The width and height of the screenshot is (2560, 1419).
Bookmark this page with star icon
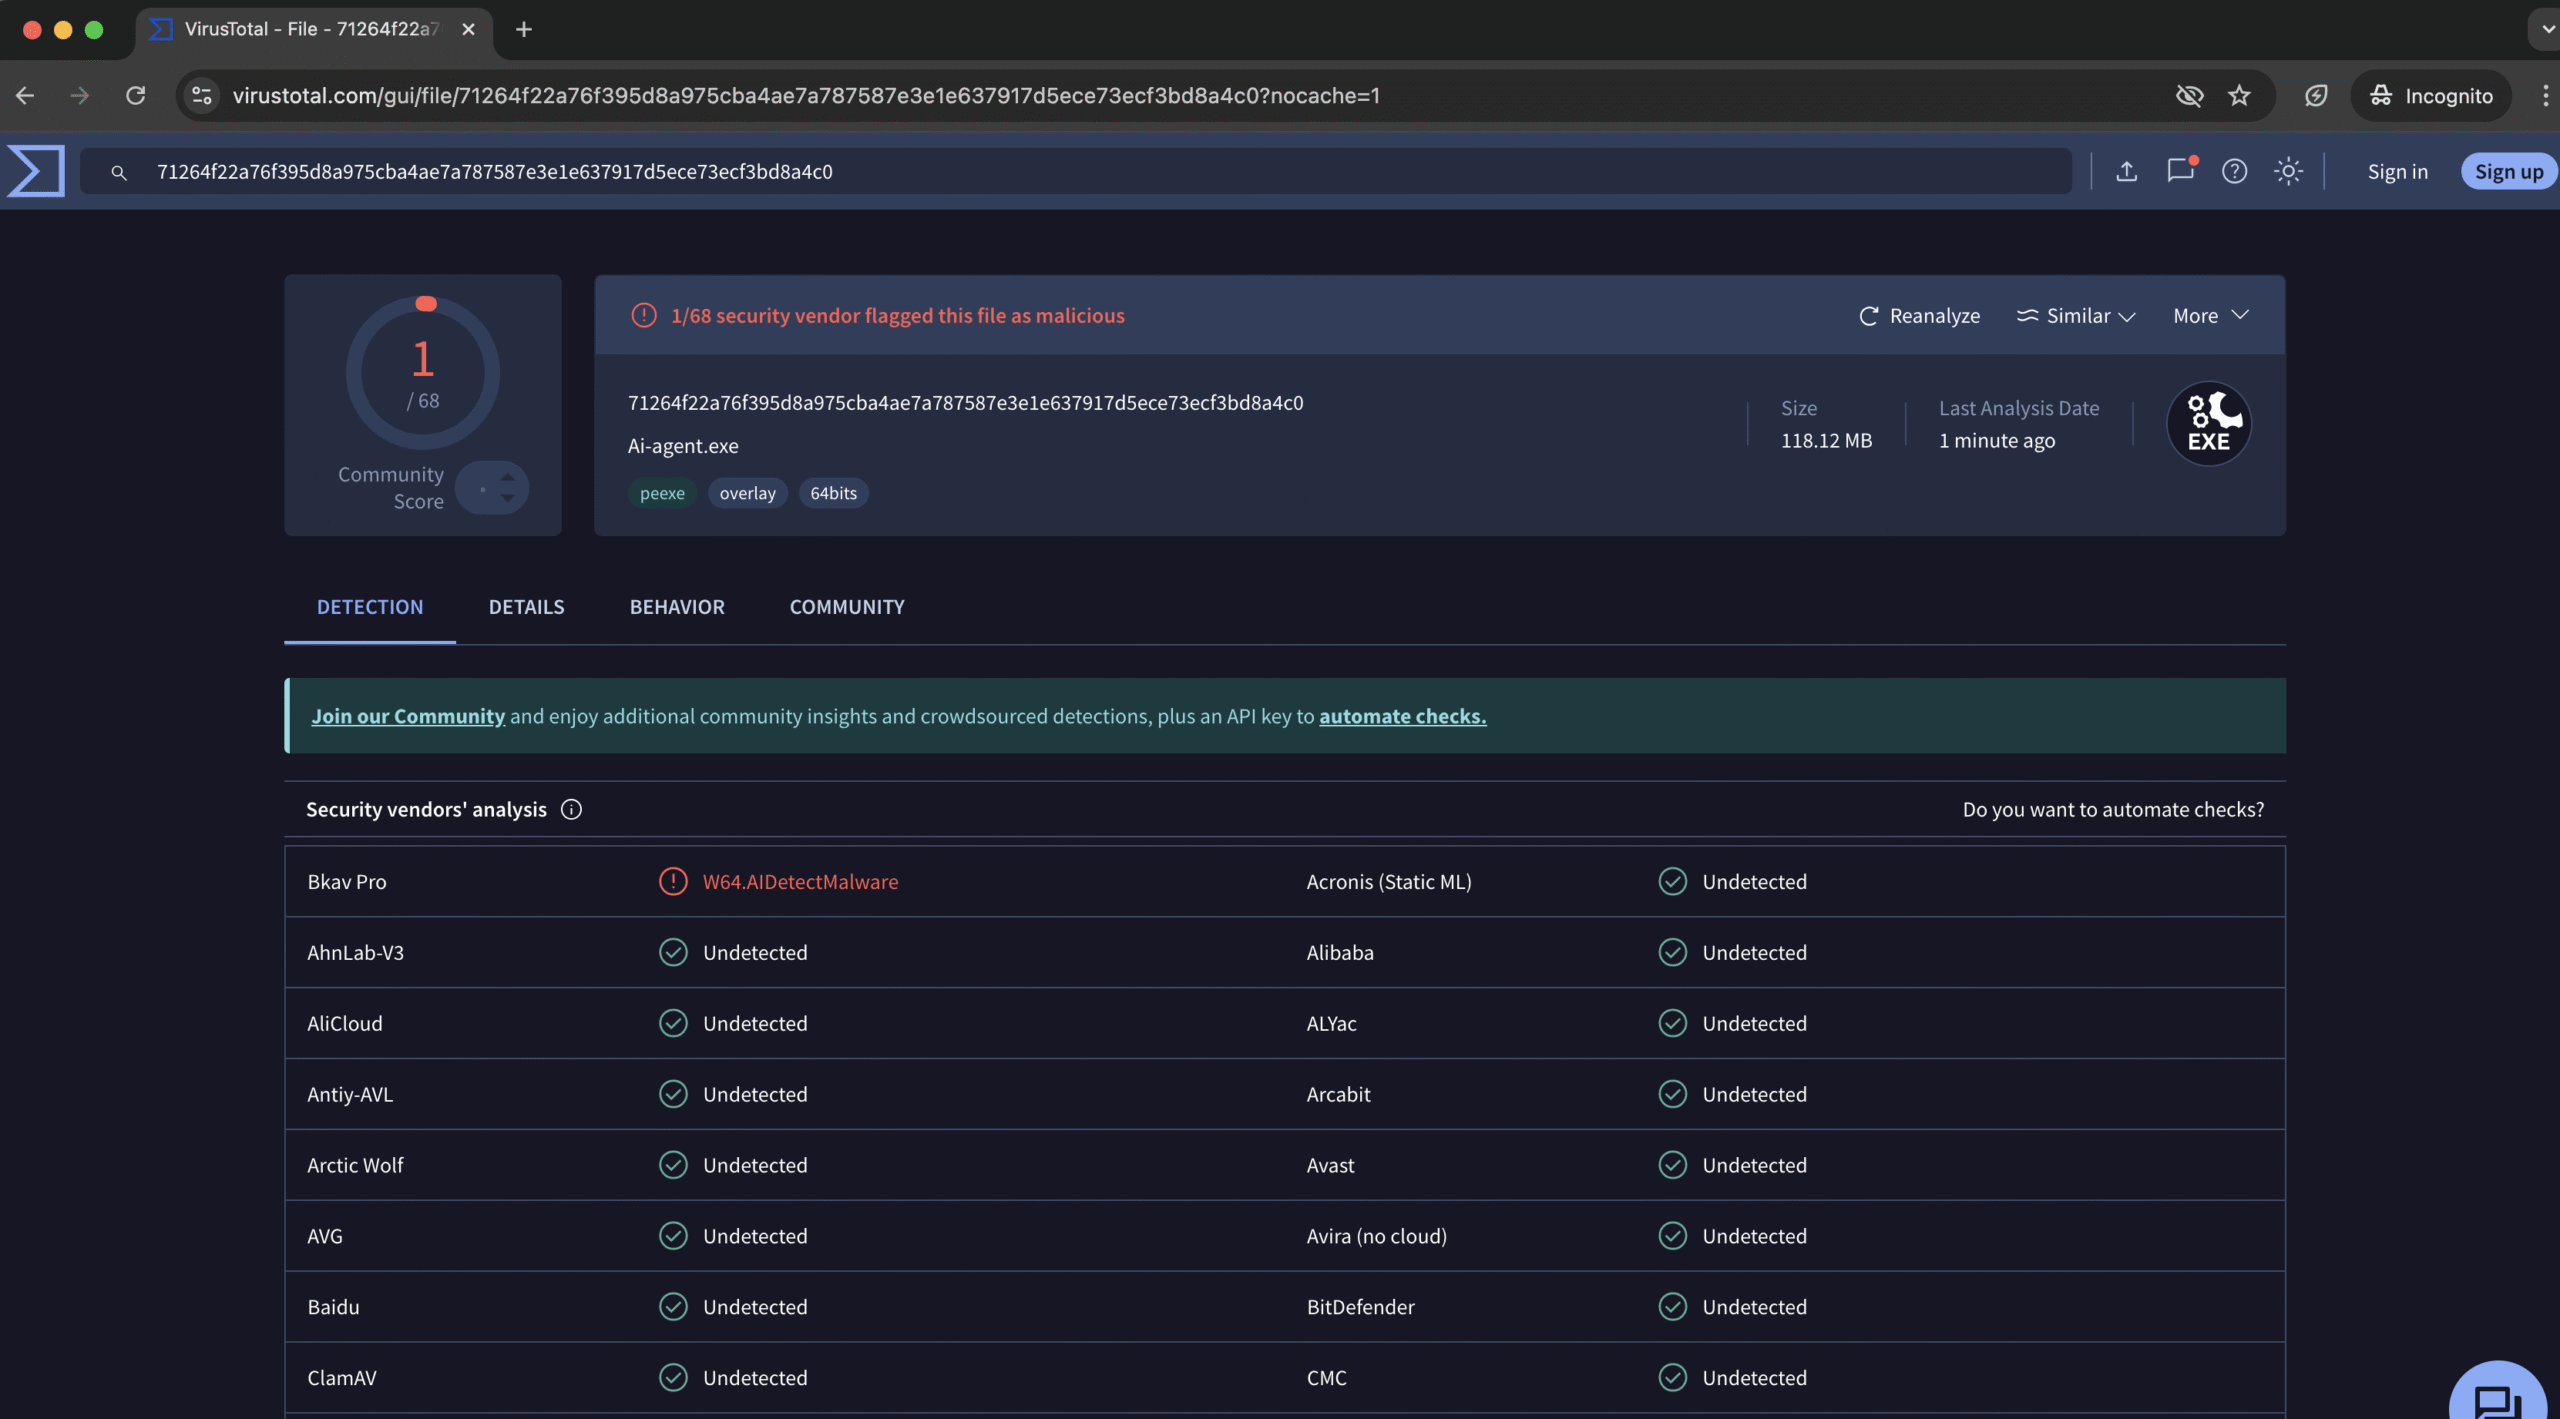pos(2239,96)
